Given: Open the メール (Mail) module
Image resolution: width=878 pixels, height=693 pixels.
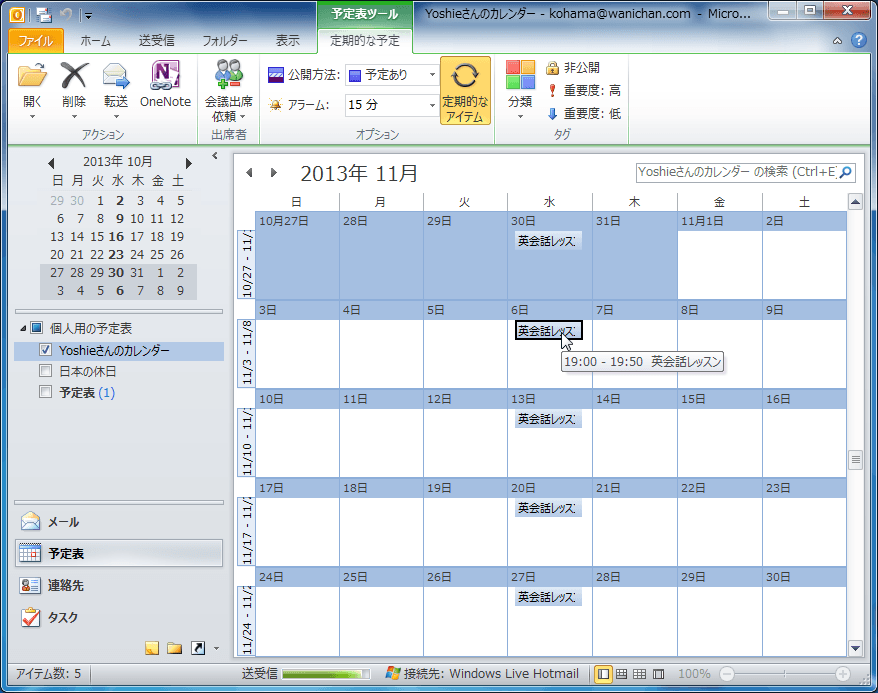Looking at the screenshot, I should pyautogui.click(x=119, y=522).
